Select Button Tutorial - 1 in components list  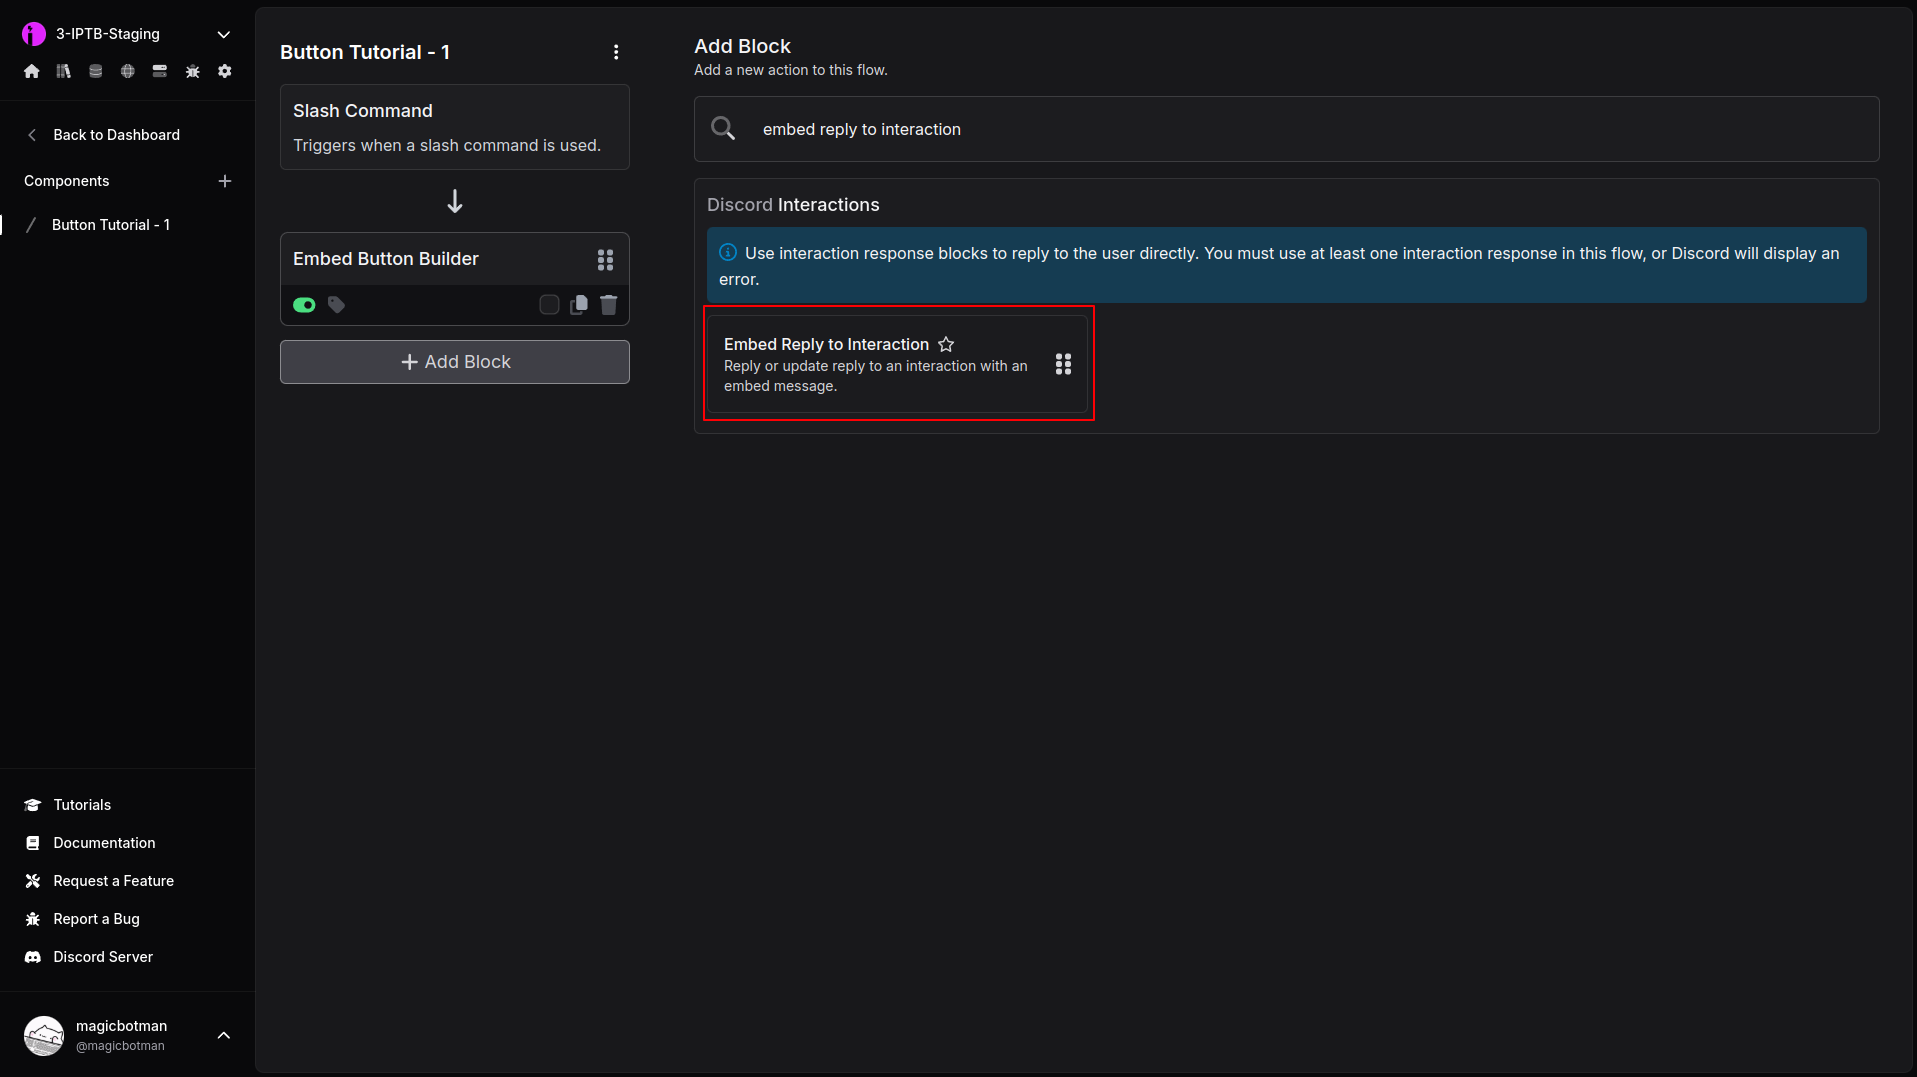click(x=111, y=225)
